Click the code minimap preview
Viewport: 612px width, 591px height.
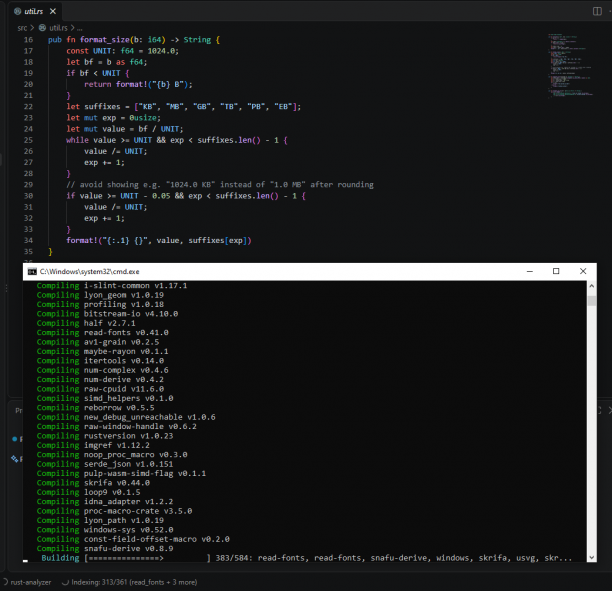[x=570, y=65]
